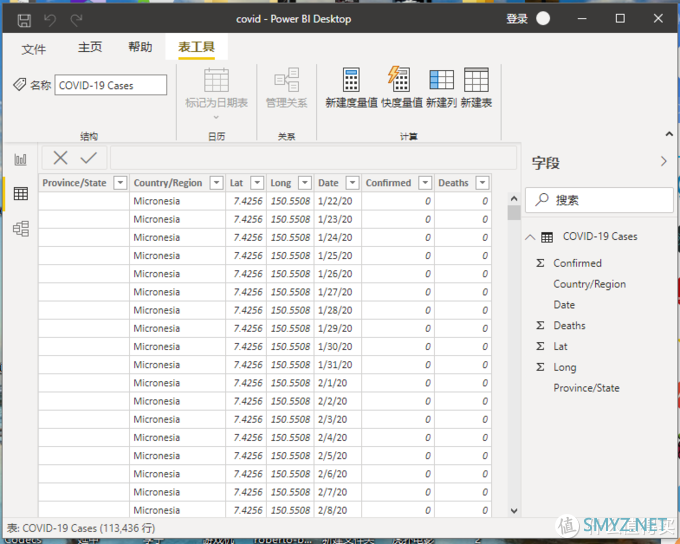Image resolution: width=680 pixels, height=544 pixels.
Task: Open Country/Region column filter dropdown
Action: [216, 183]
